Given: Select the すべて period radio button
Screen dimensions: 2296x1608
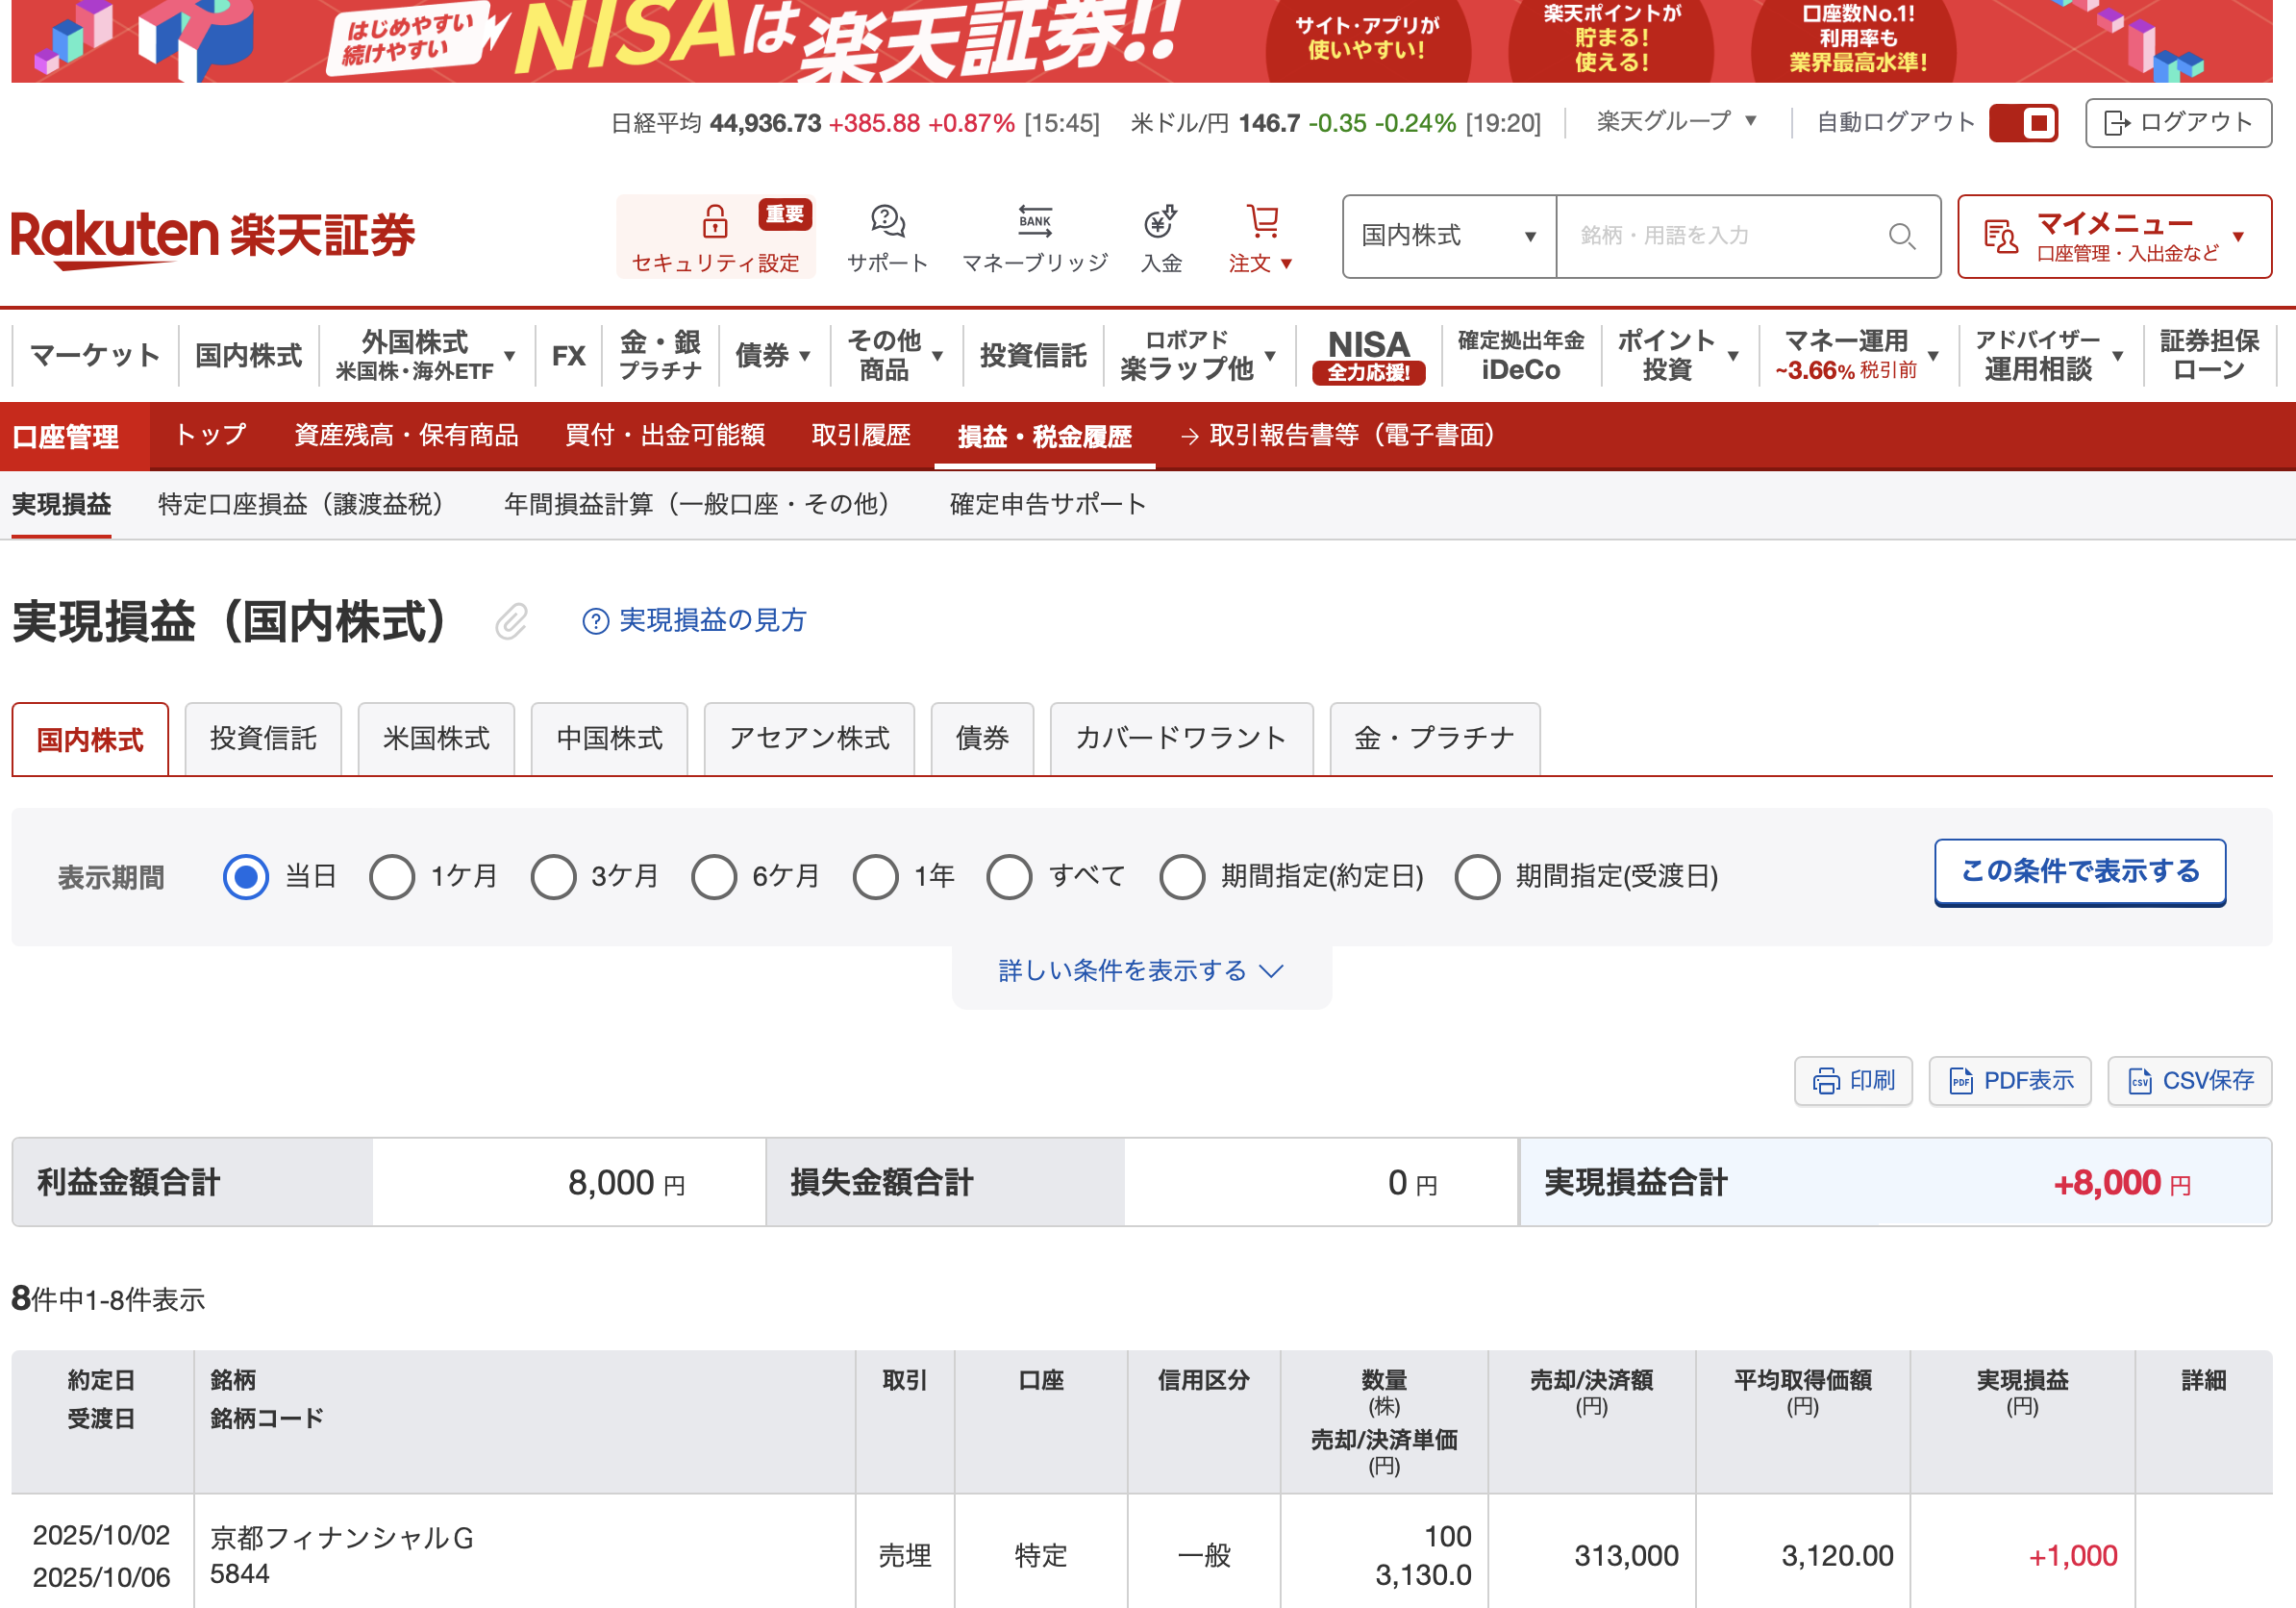Looking at the screenshot, I should [x=1009, y=877].
